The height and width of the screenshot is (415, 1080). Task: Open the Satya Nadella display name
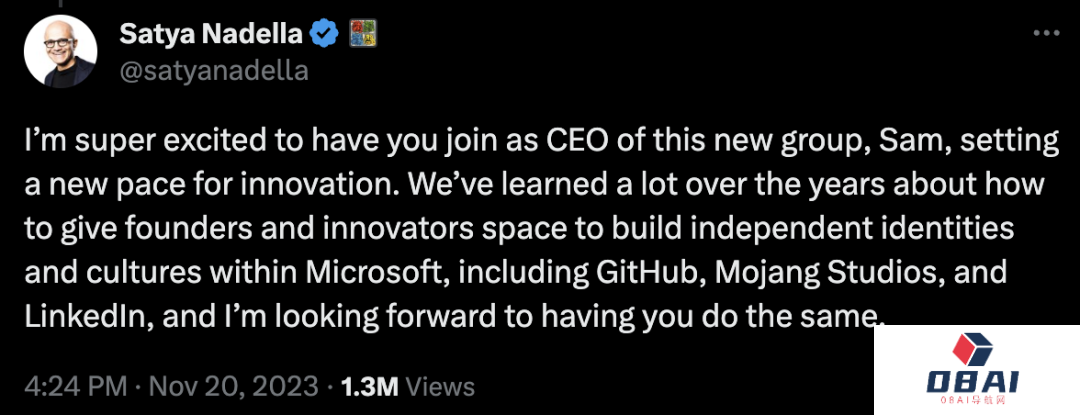(211, 33)
